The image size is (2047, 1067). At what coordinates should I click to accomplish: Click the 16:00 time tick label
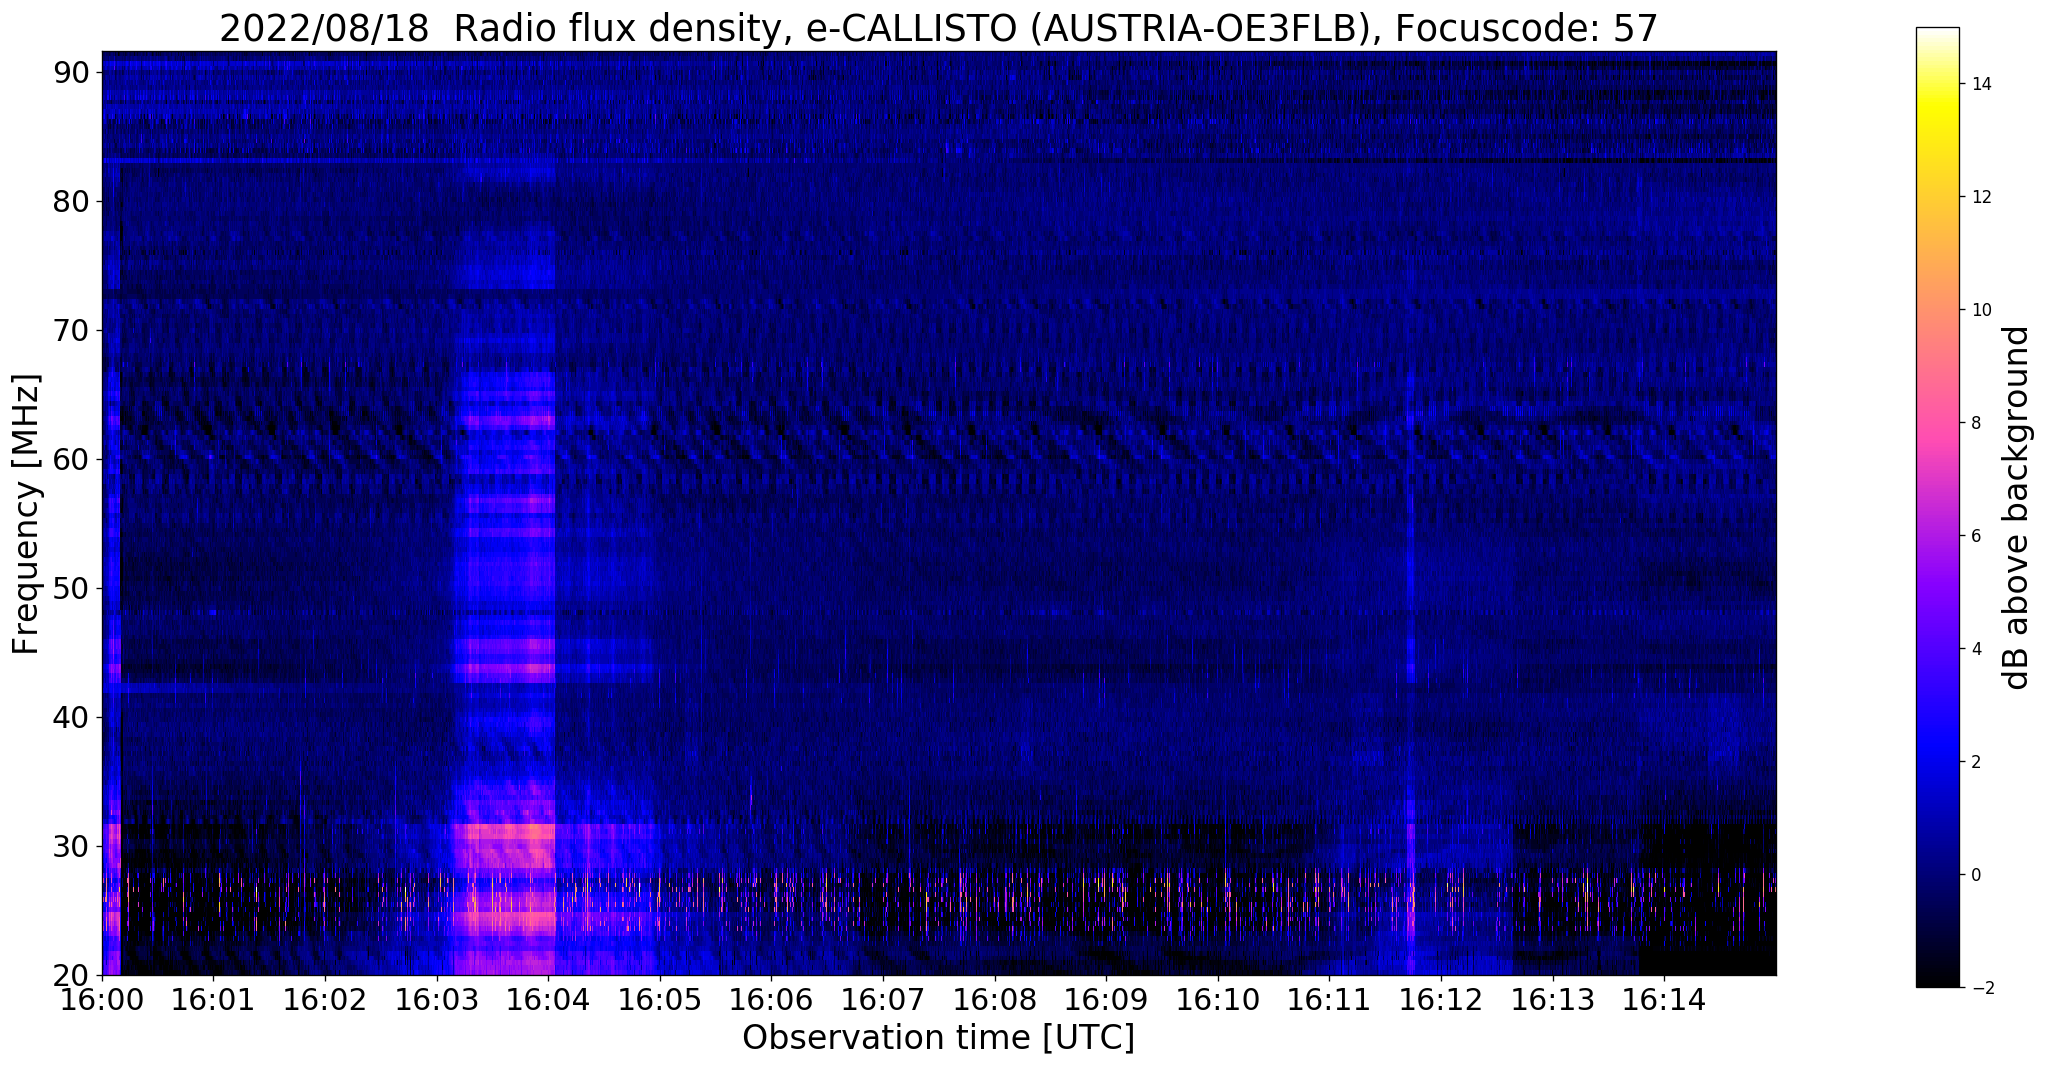coord(102,1000)
